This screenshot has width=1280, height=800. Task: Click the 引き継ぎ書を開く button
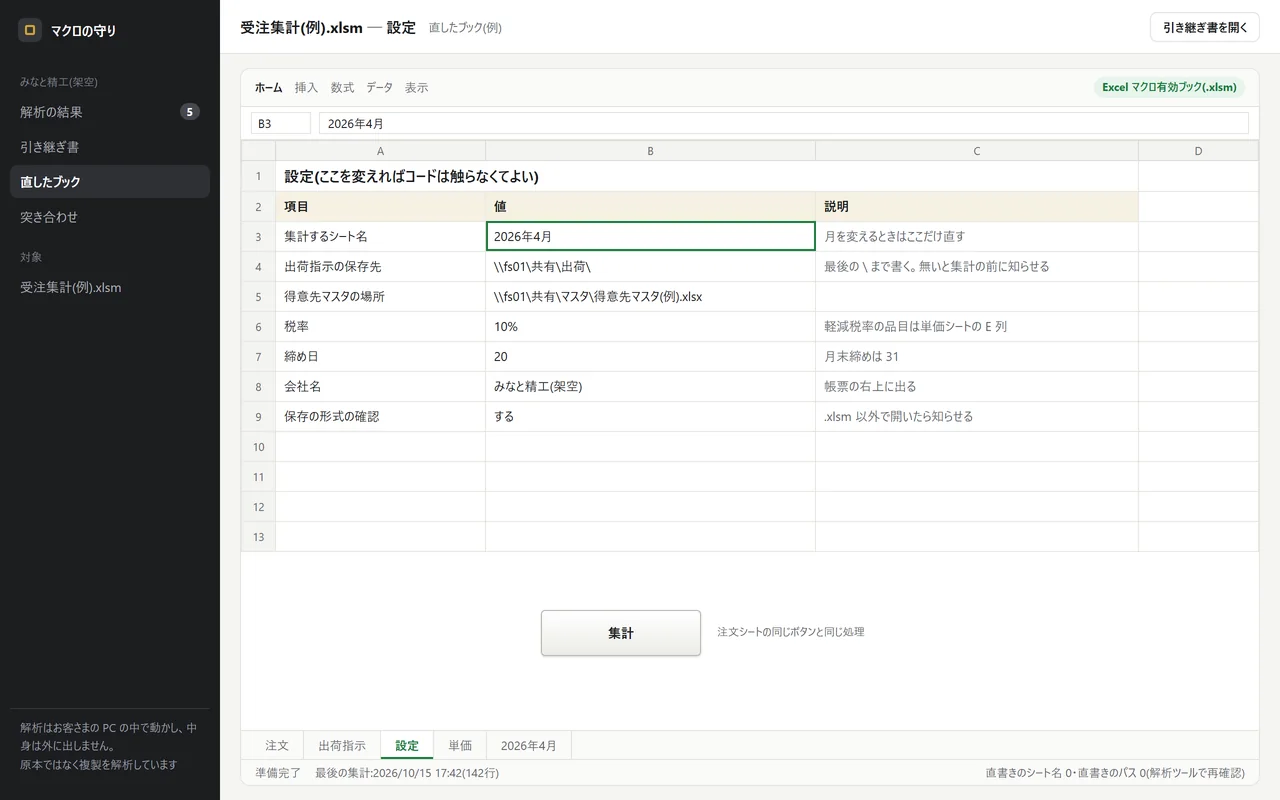pos(1205,27)
